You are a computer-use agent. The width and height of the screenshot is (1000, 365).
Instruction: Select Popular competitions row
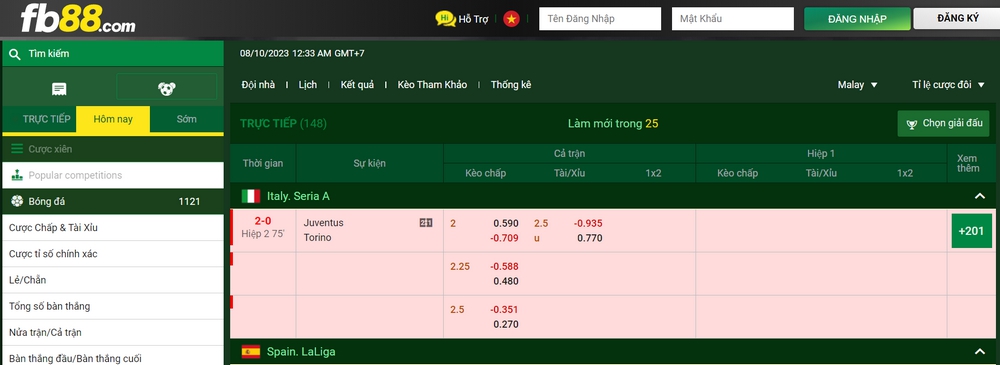click(x=113, y=175)
